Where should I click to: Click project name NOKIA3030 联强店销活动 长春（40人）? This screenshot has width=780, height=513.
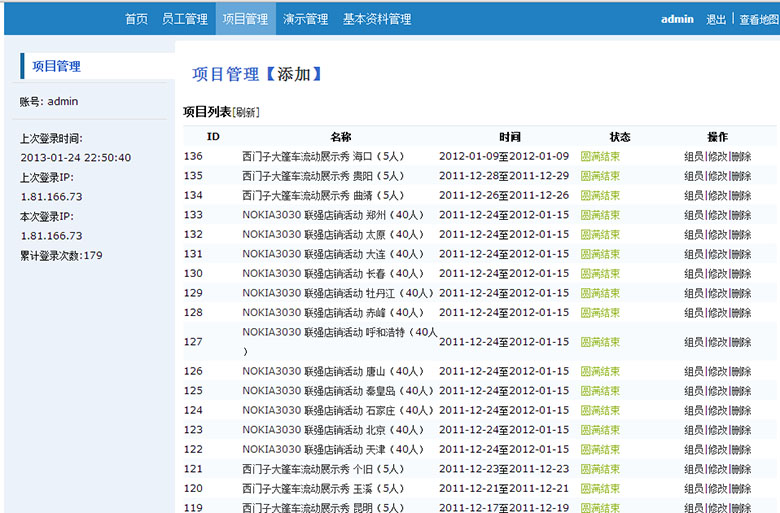(333, 273)
